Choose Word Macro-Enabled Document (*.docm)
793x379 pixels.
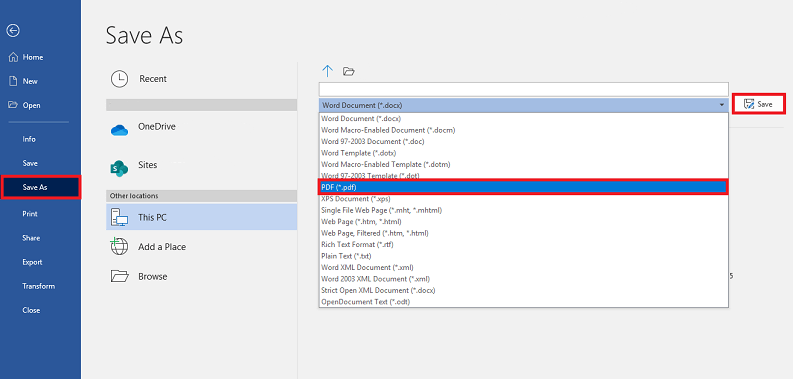pyautogui.click(x=523, y=130)
